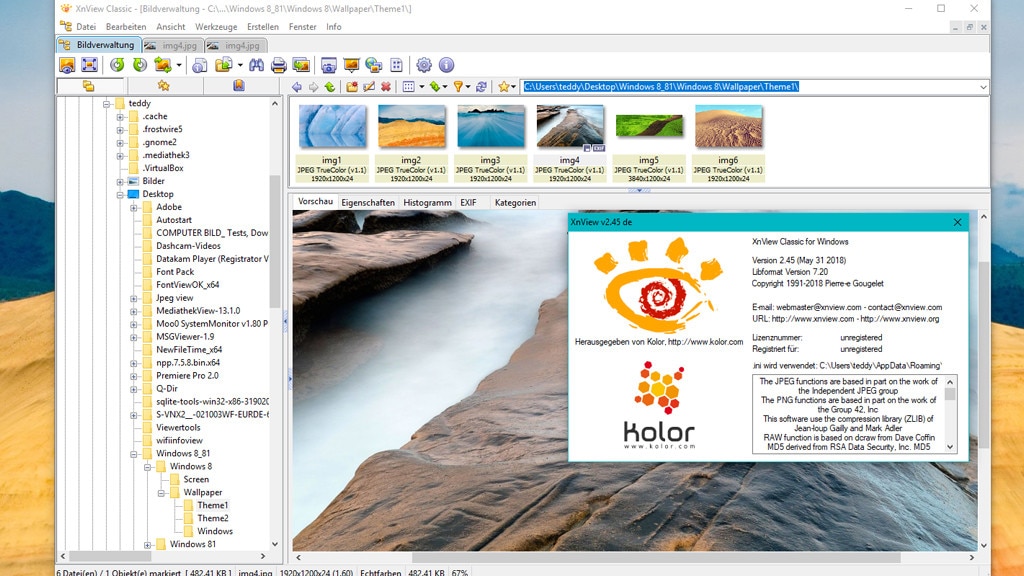Switch to the EXIF tab
The height and width of the screenshot is (576, 1024).
pos(468,202)
